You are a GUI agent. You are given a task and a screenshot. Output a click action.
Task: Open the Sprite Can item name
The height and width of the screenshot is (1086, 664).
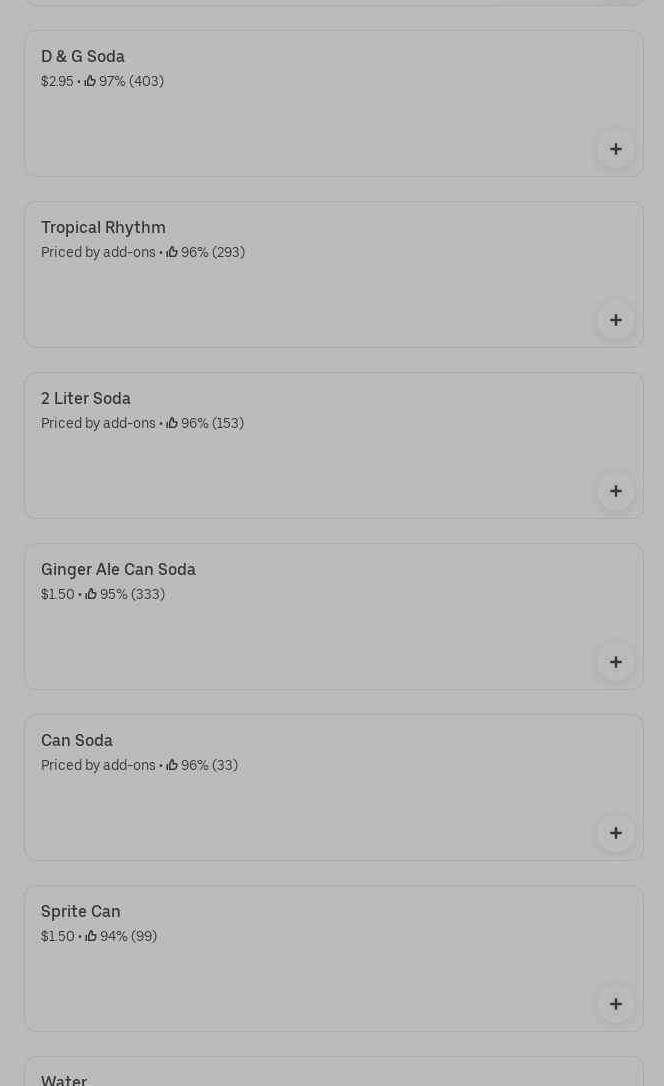point(81,912)
